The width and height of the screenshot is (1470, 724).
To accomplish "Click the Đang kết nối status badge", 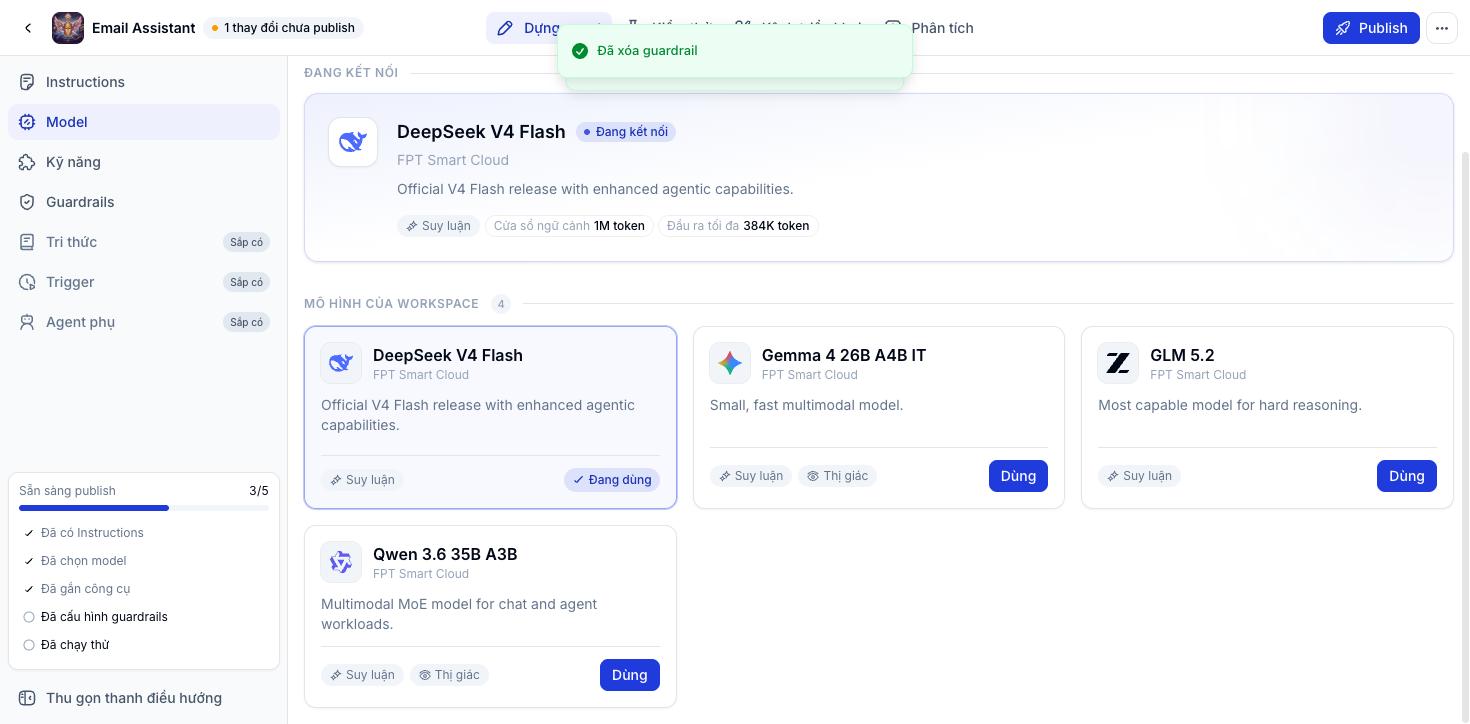I will [x=626, y=132].
